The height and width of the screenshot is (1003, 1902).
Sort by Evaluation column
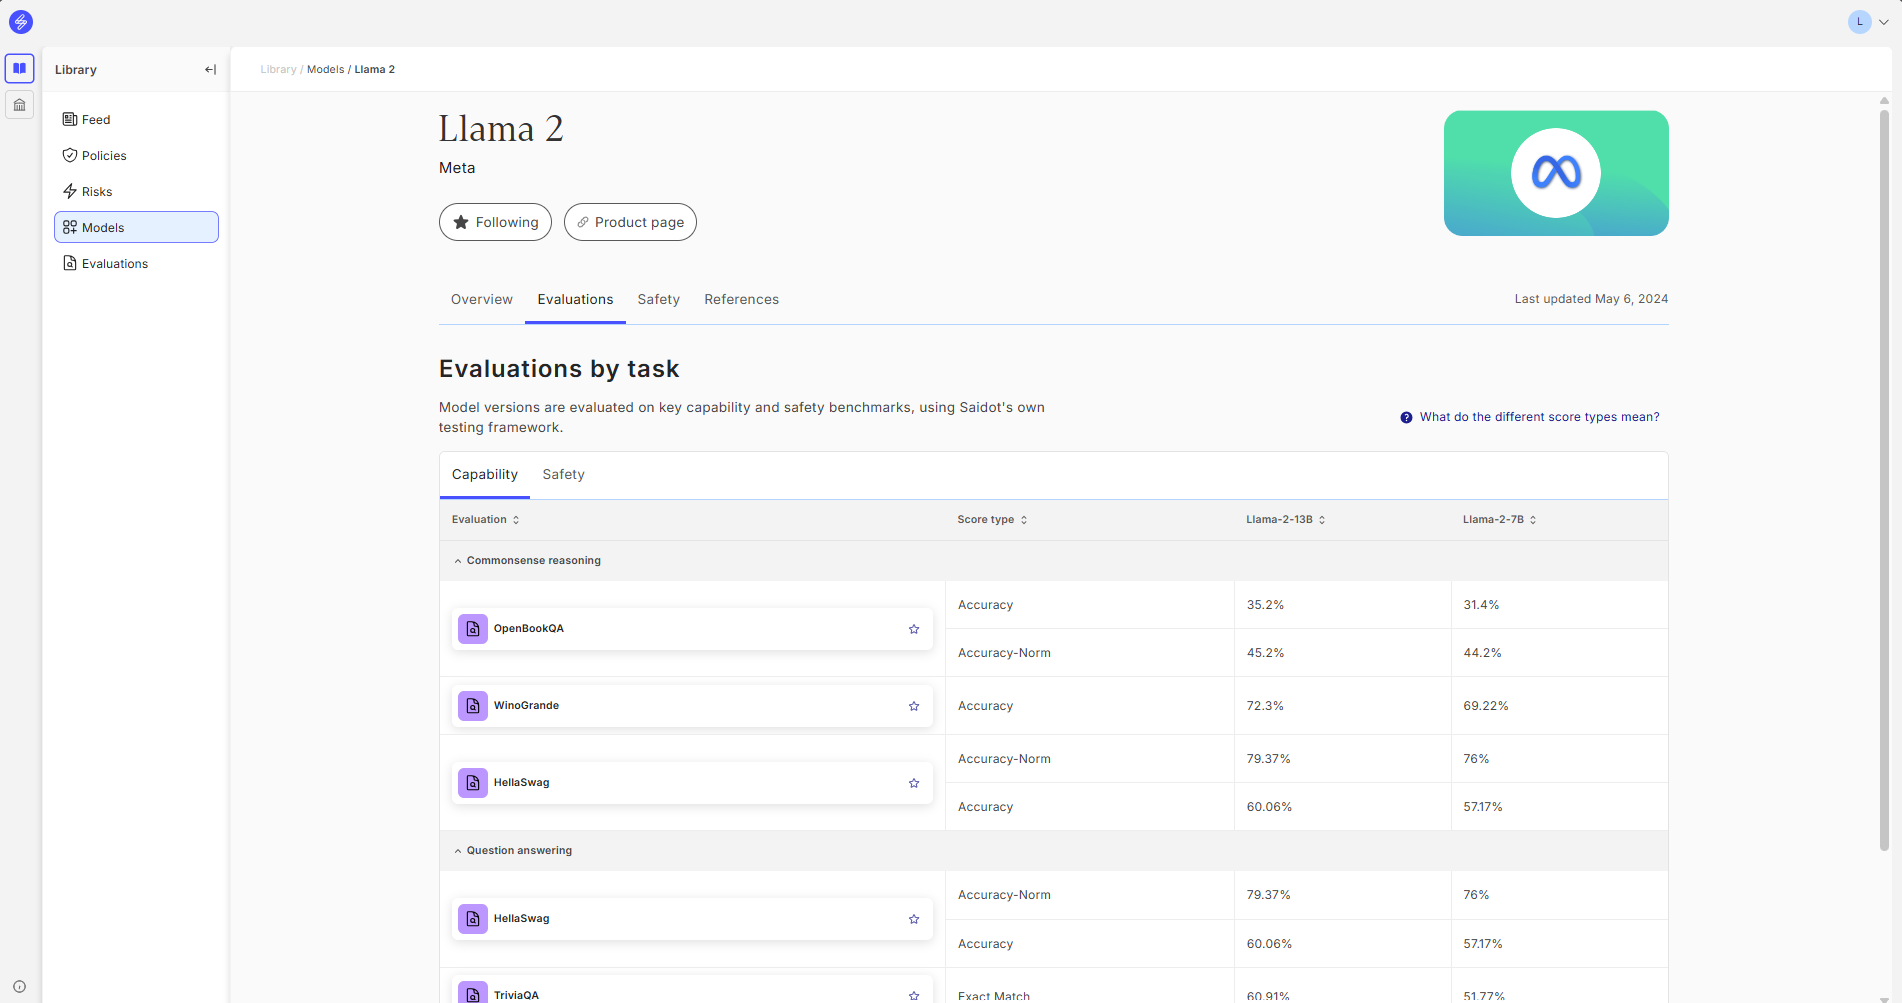coord(486,520)
